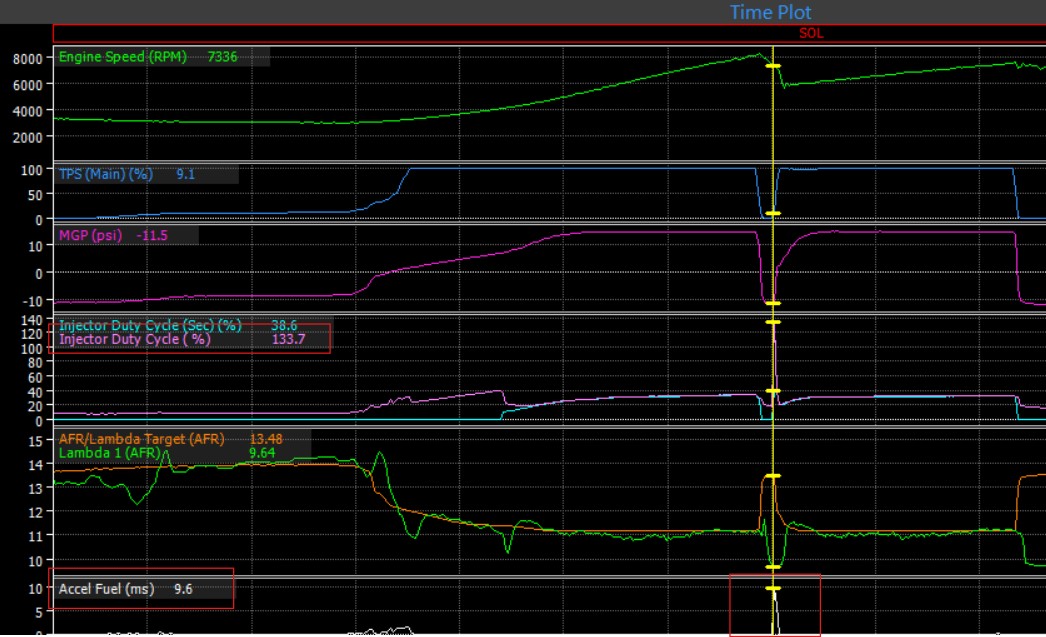This screenshot has height=637, width=1046.
Task: Click the 2000 tick on the RPM axis
Action: coord(27,137)
